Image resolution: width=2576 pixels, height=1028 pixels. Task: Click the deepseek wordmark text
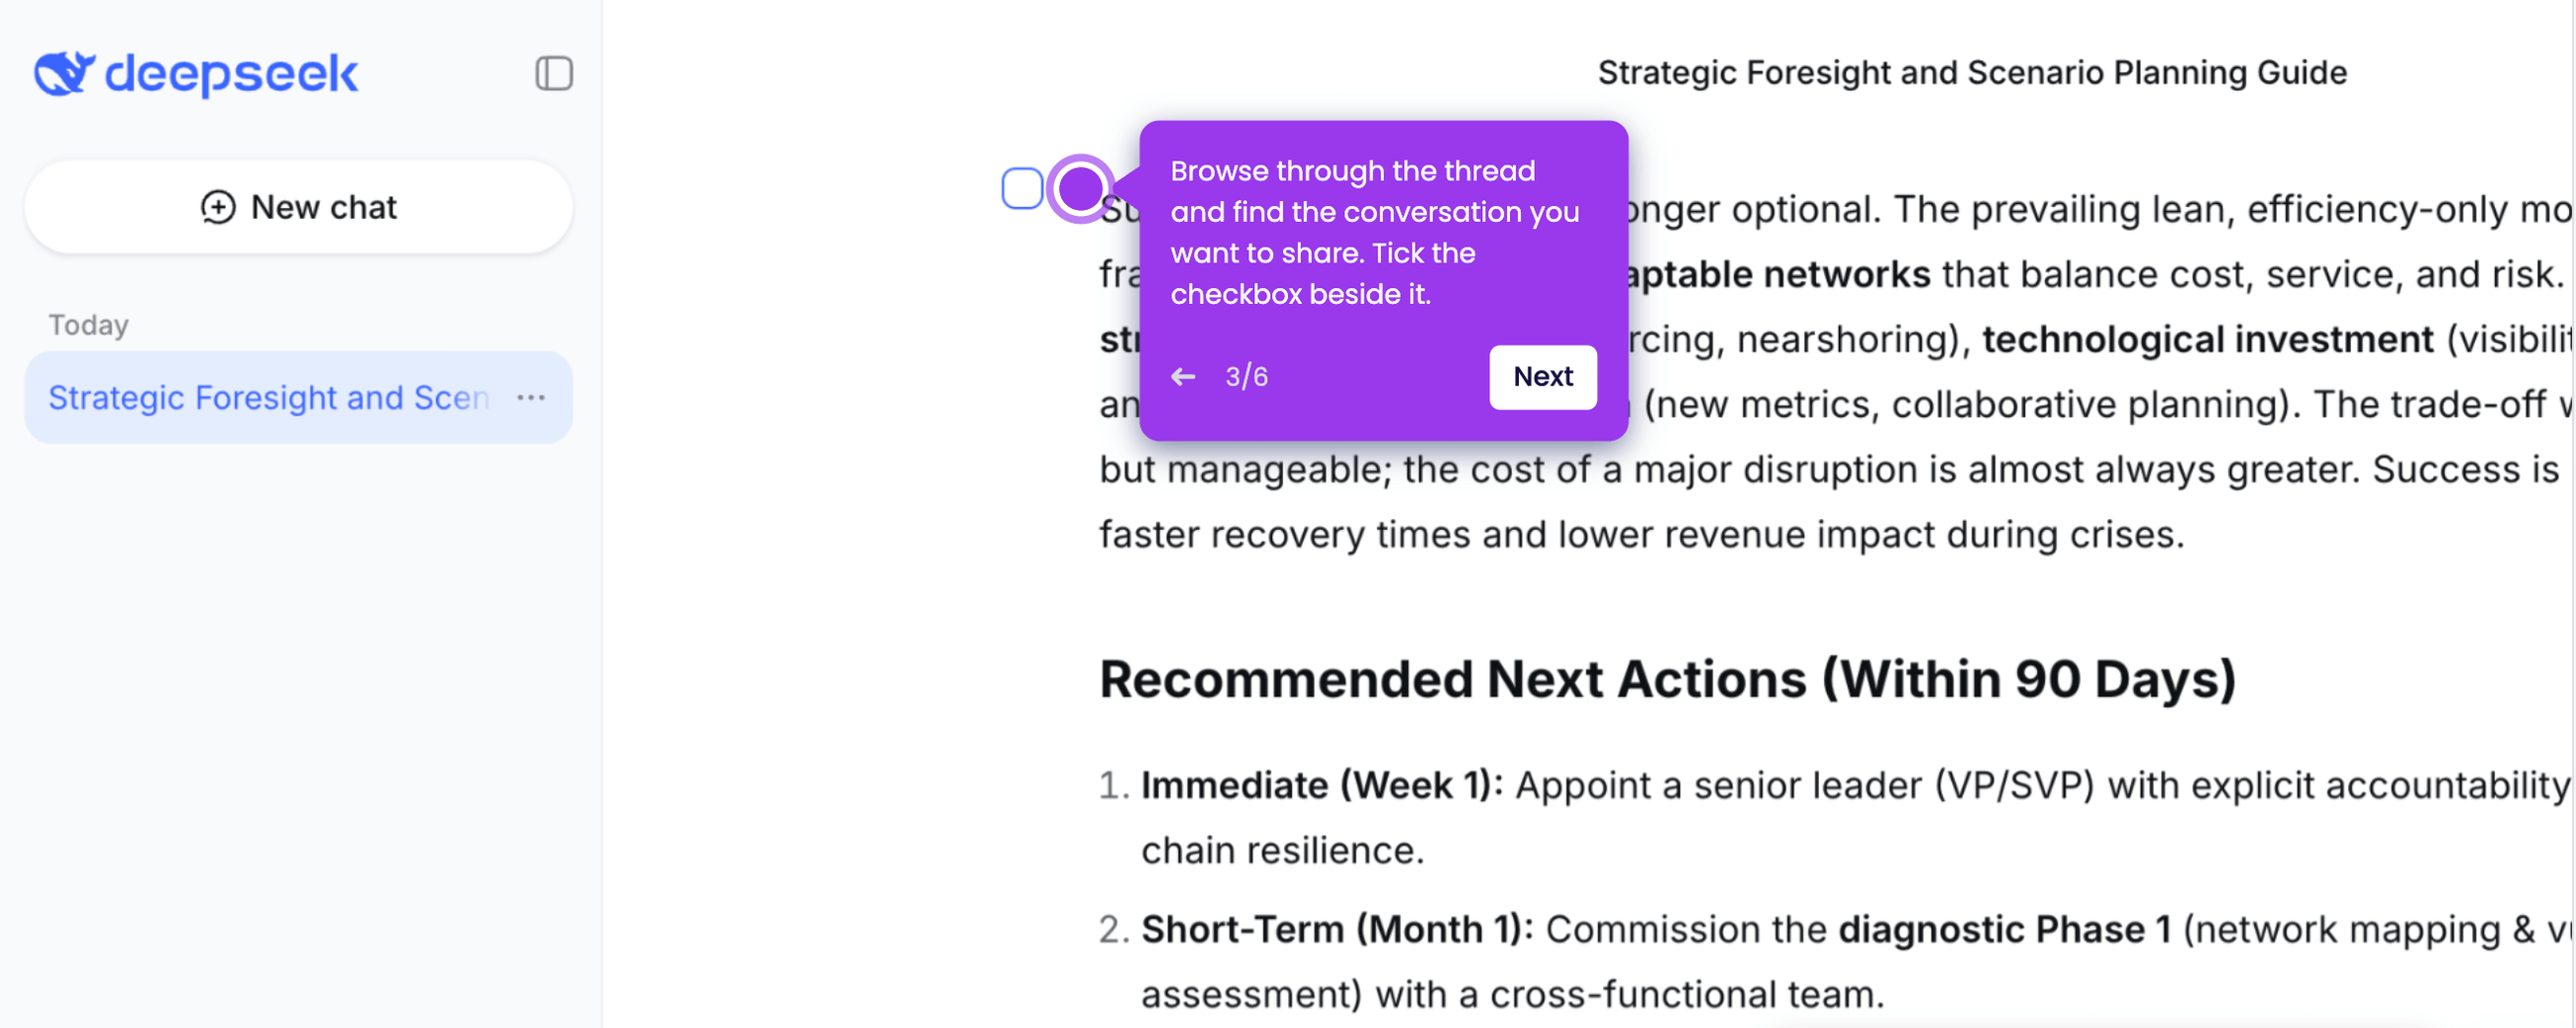(x=231, y=74)
